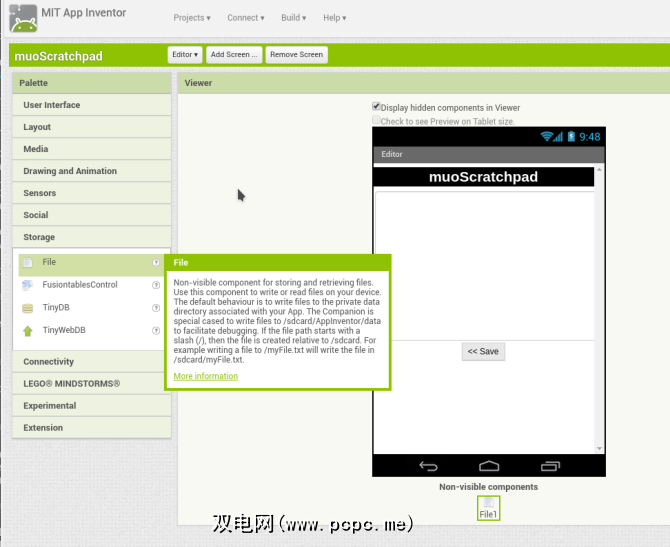
Task: Click the Add Screen button
Action: coord(234,55)
